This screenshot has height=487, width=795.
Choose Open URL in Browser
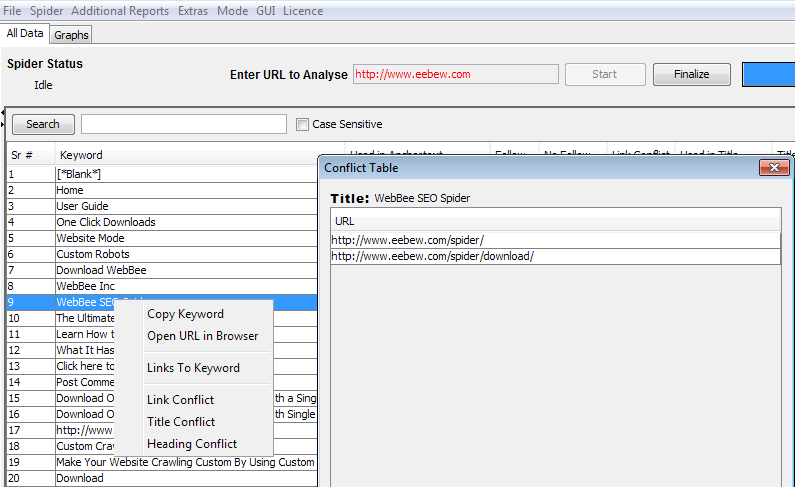coord(202,336)
